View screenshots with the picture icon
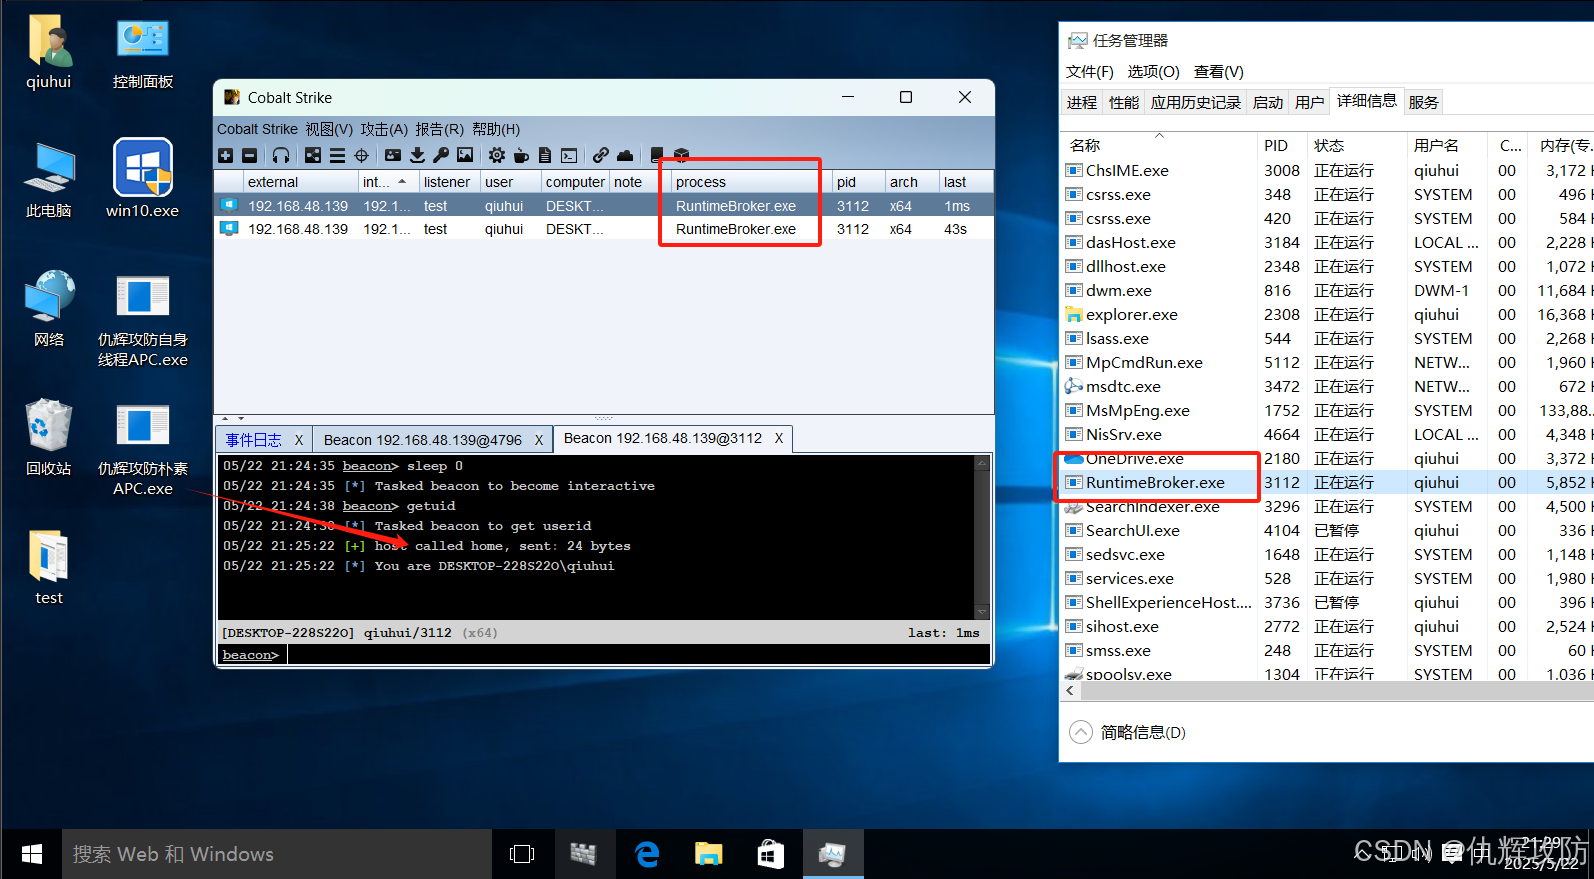The width and height of the screenshot is (1594, 879). (465, 155)
